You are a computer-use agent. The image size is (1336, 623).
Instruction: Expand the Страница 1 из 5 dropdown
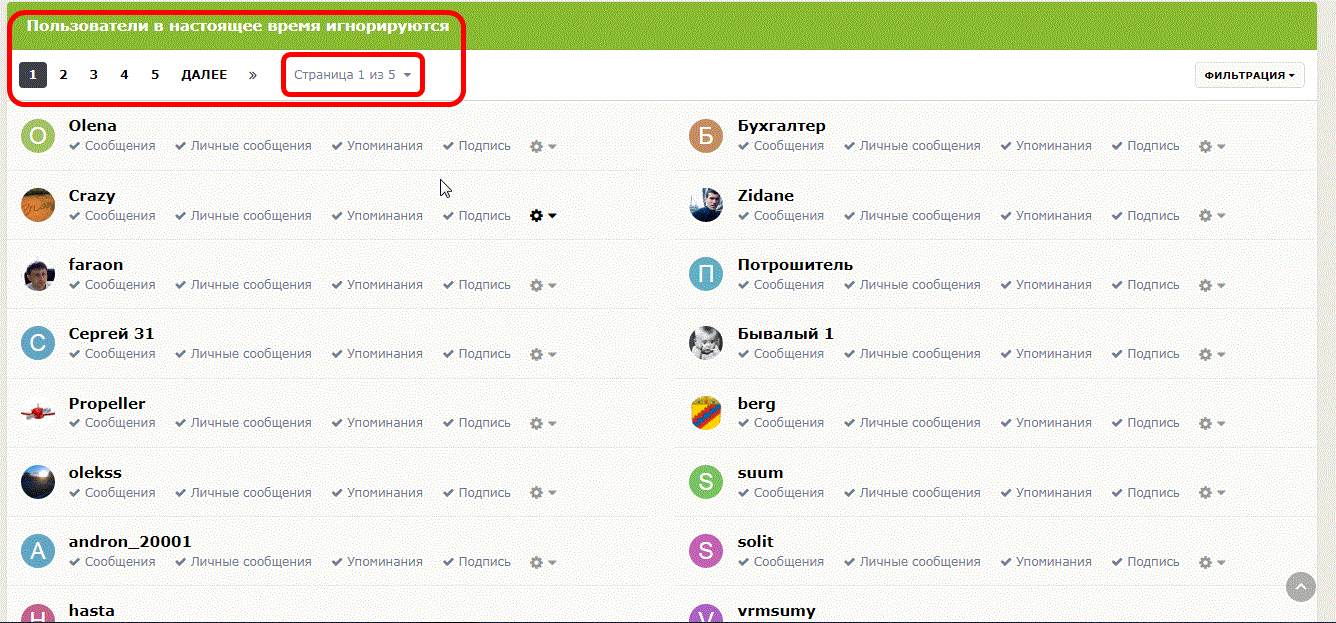click(353, 75)
